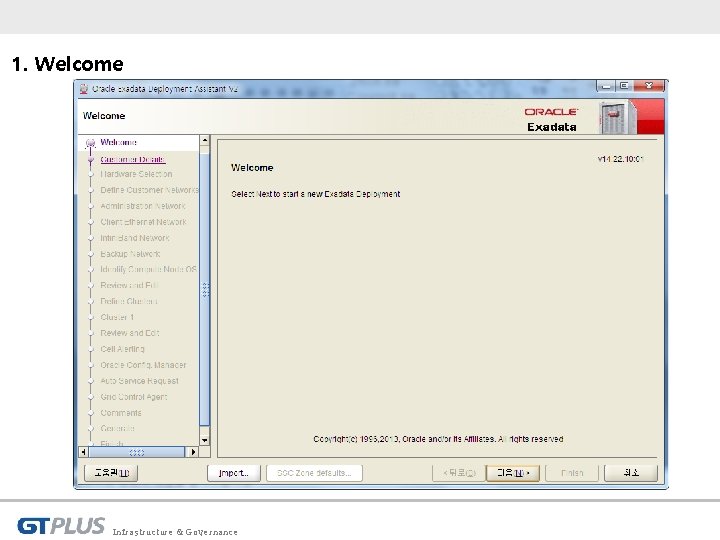
Task: Select the Hardware Selection step
Action: tap(136, 174)
